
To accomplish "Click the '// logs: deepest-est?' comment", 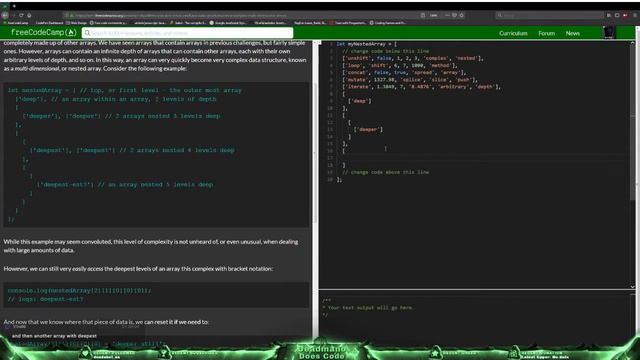I will click(45, 299).
